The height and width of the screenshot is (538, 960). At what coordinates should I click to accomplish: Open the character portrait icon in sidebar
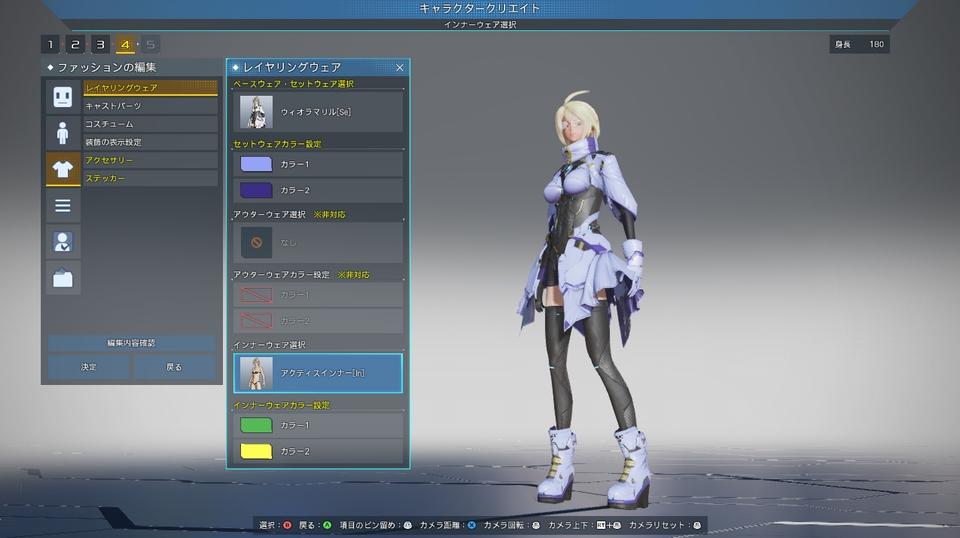click(63, 241)
